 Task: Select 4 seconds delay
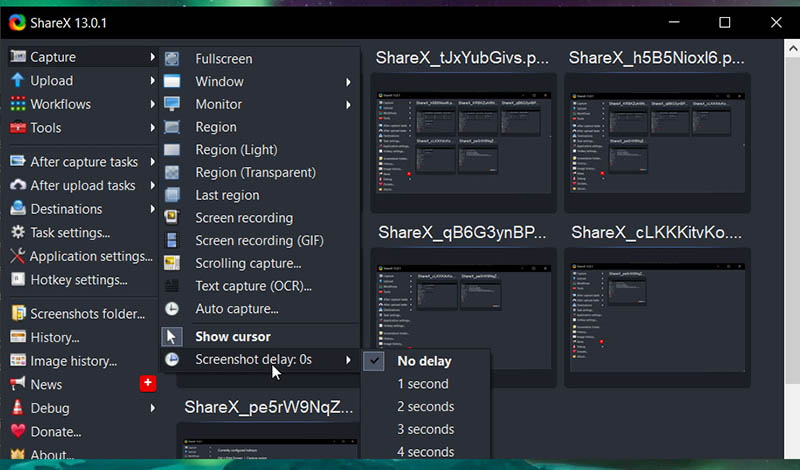point(426,452)
